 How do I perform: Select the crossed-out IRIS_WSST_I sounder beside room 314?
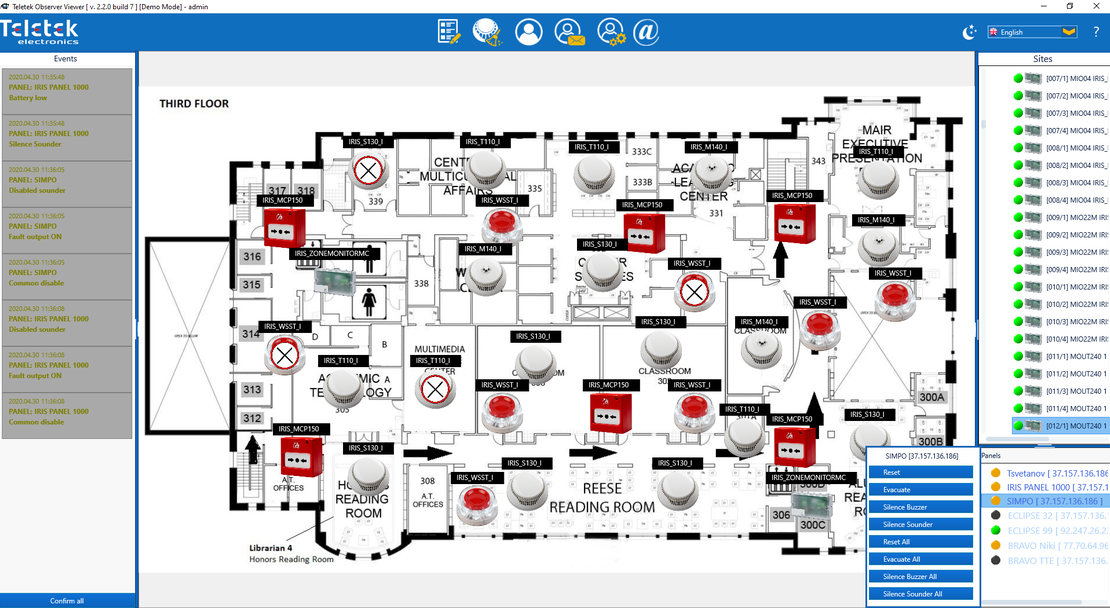(x=285, y=355)
